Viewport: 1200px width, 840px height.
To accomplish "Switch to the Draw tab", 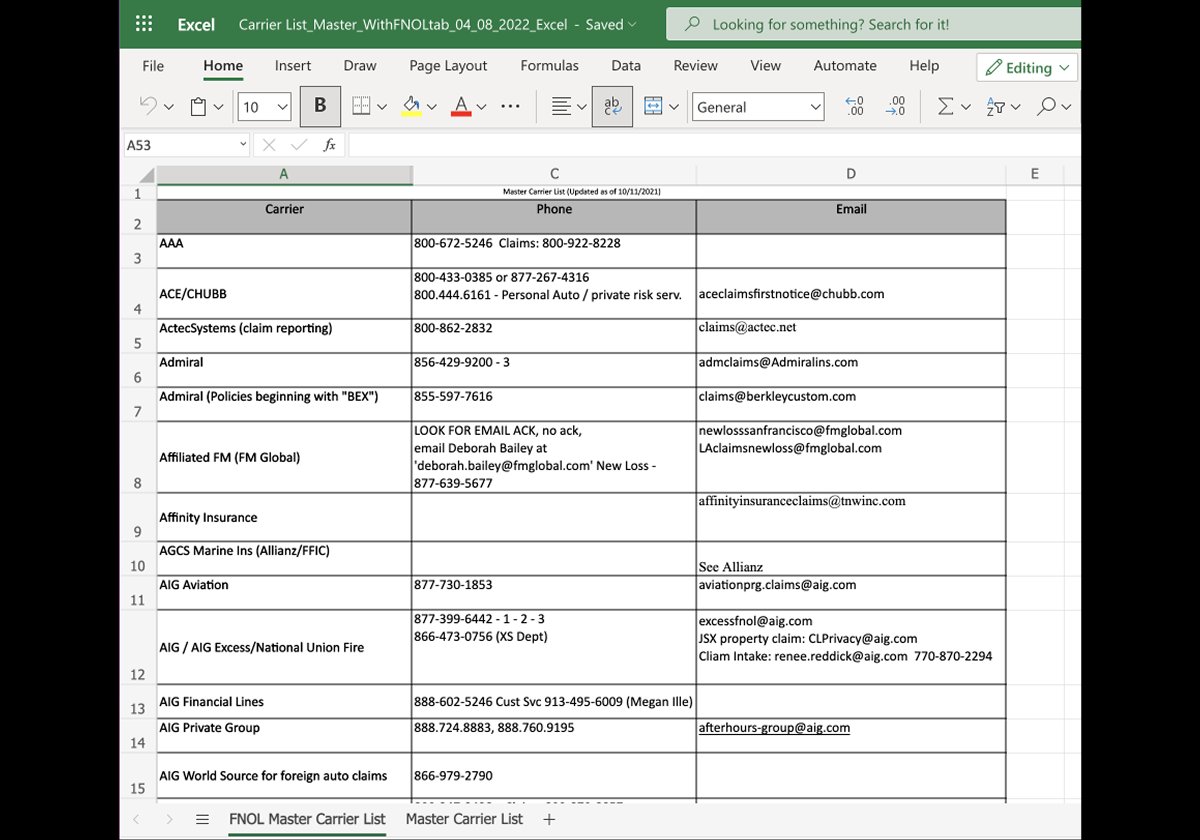I will pos(360,66).
